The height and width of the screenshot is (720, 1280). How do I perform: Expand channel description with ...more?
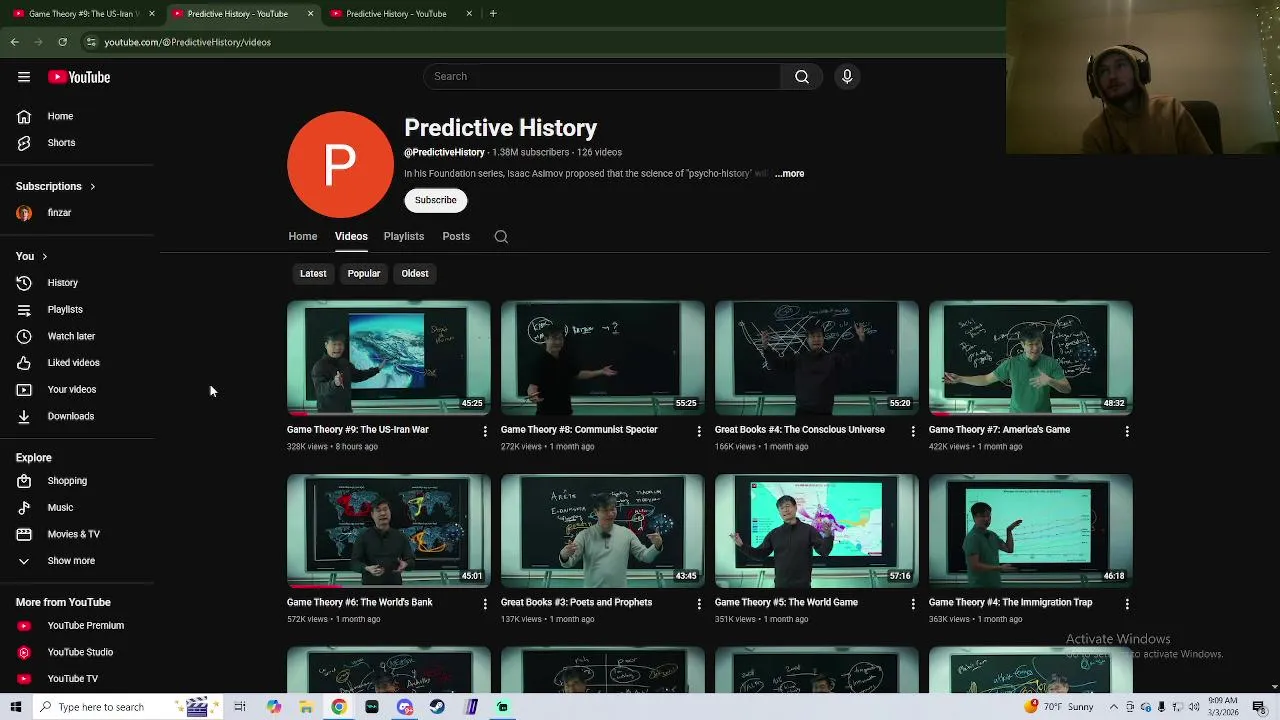pyautogui.click(x=789, y=174)
